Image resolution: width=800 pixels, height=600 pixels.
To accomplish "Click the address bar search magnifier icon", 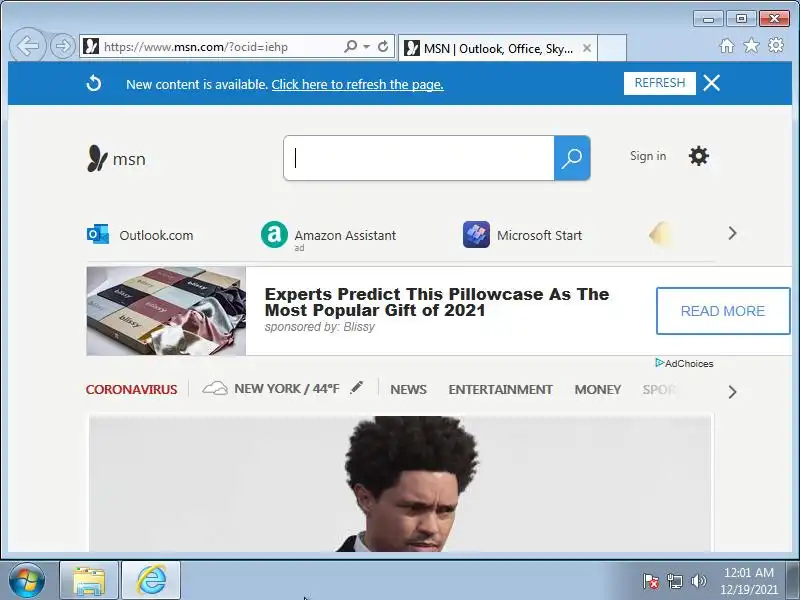I will [351, 46].
